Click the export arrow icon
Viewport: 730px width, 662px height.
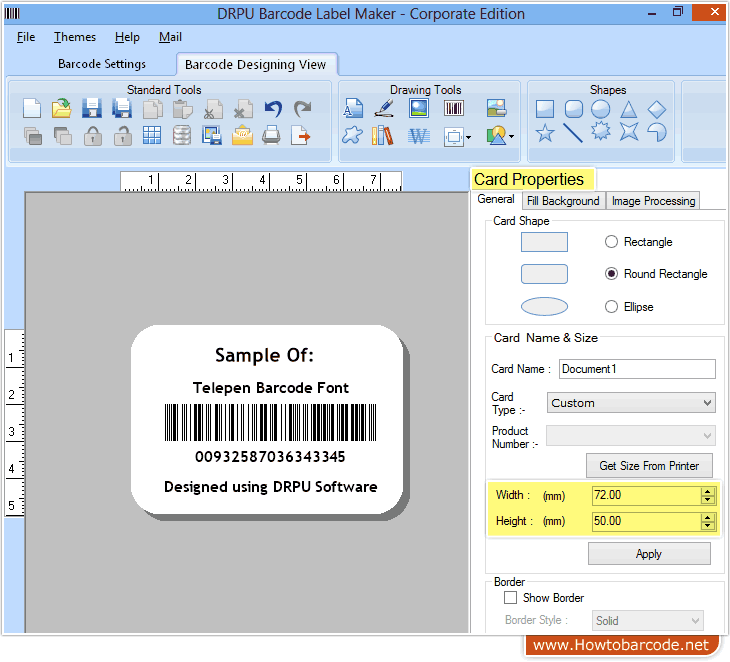coord(300,135)
